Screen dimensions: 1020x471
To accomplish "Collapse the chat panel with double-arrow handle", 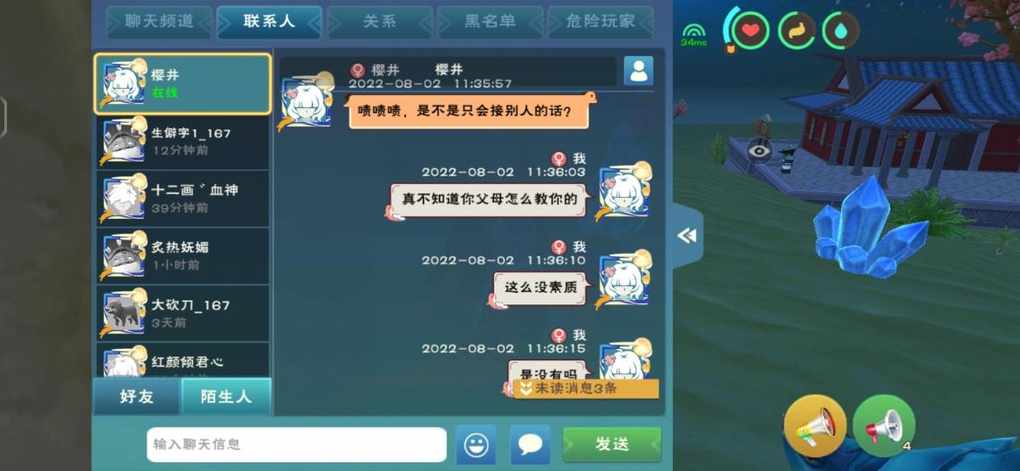I will point(688,236).
